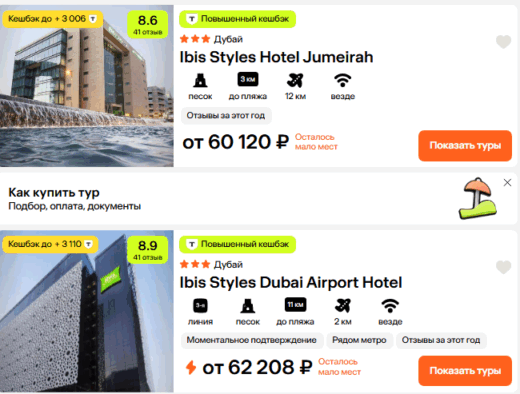Click Wi-Fi icon for Dubai Airport Hotel
The width and height of the screenshot is (520, 394).
tap(390, 305)
